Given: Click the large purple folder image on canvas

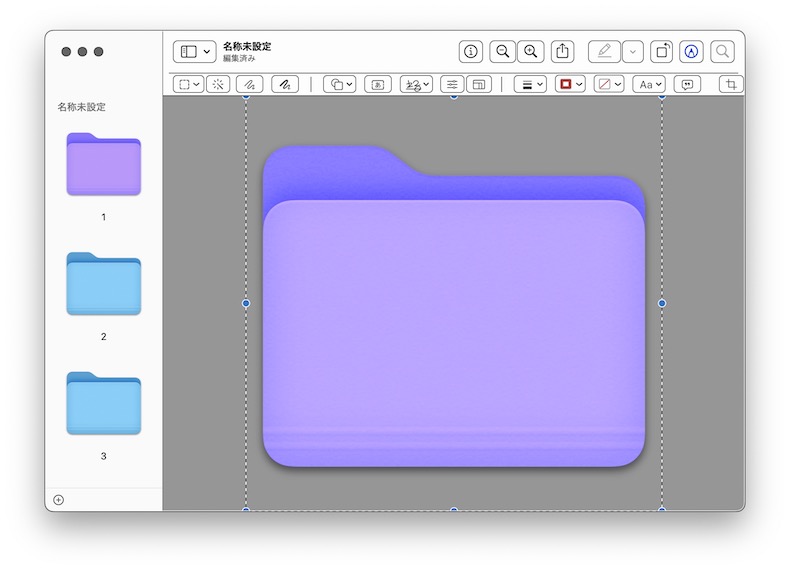Looking at the screenshot, I should click(x=454, y=306).
